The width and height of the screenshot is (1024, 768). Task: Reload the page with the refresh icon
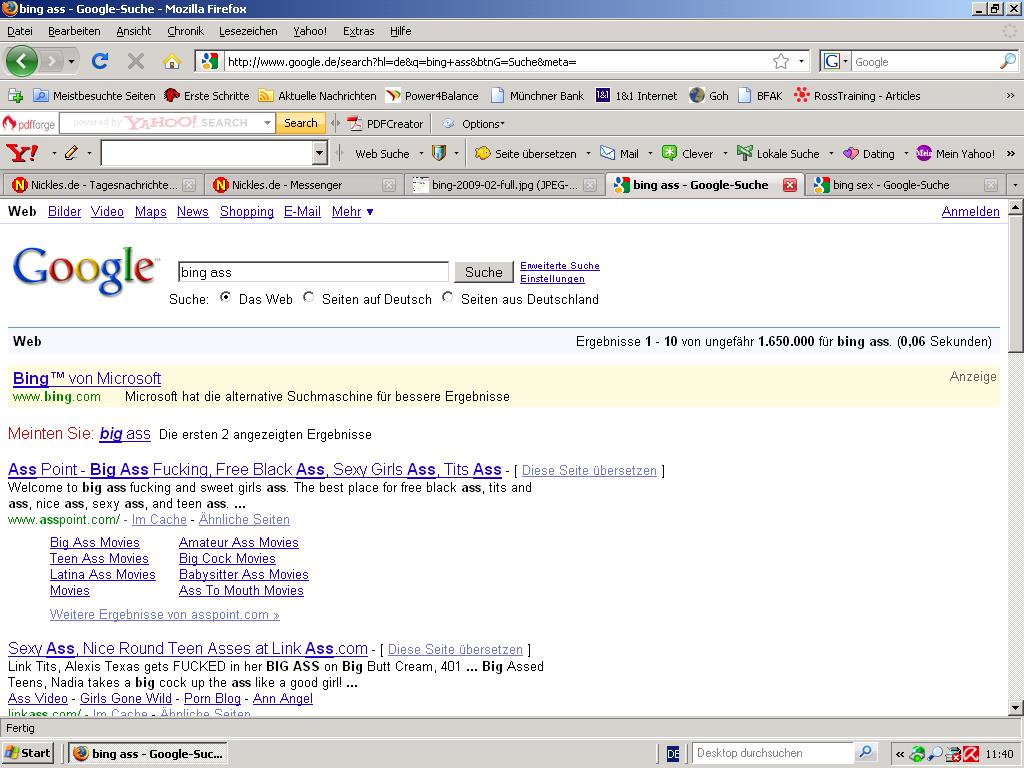point(100,61)
